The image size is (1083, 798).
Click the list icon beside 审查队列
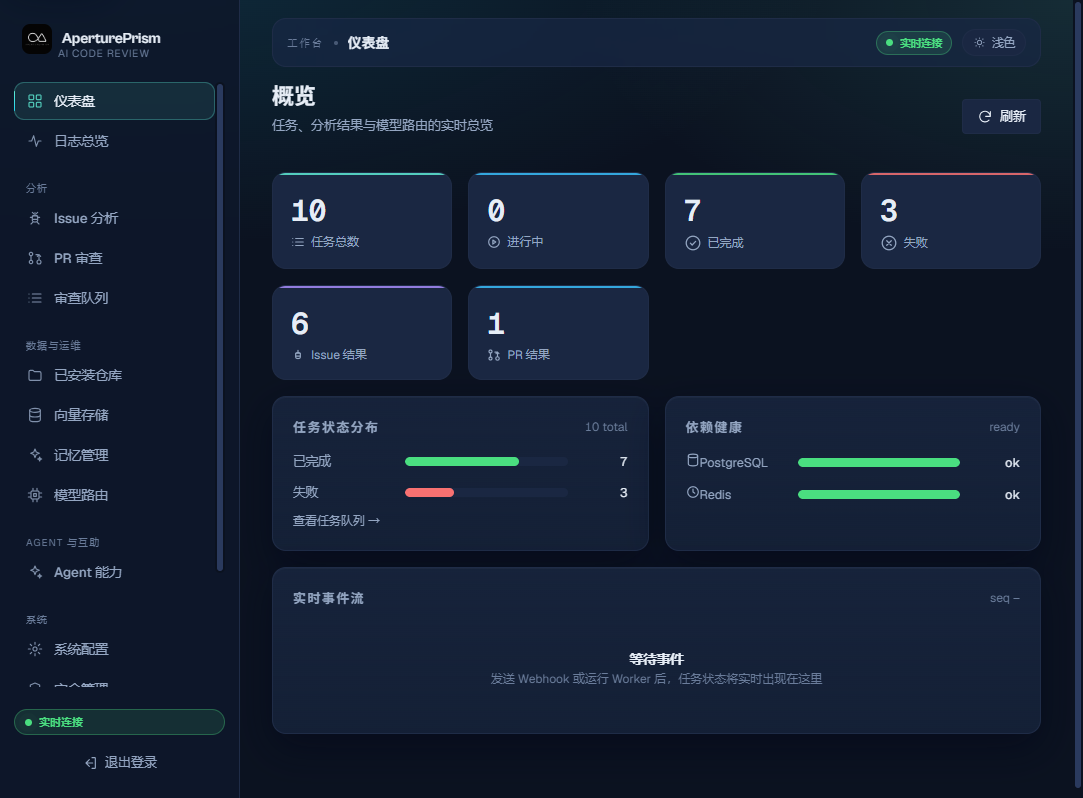coord(35,298)
